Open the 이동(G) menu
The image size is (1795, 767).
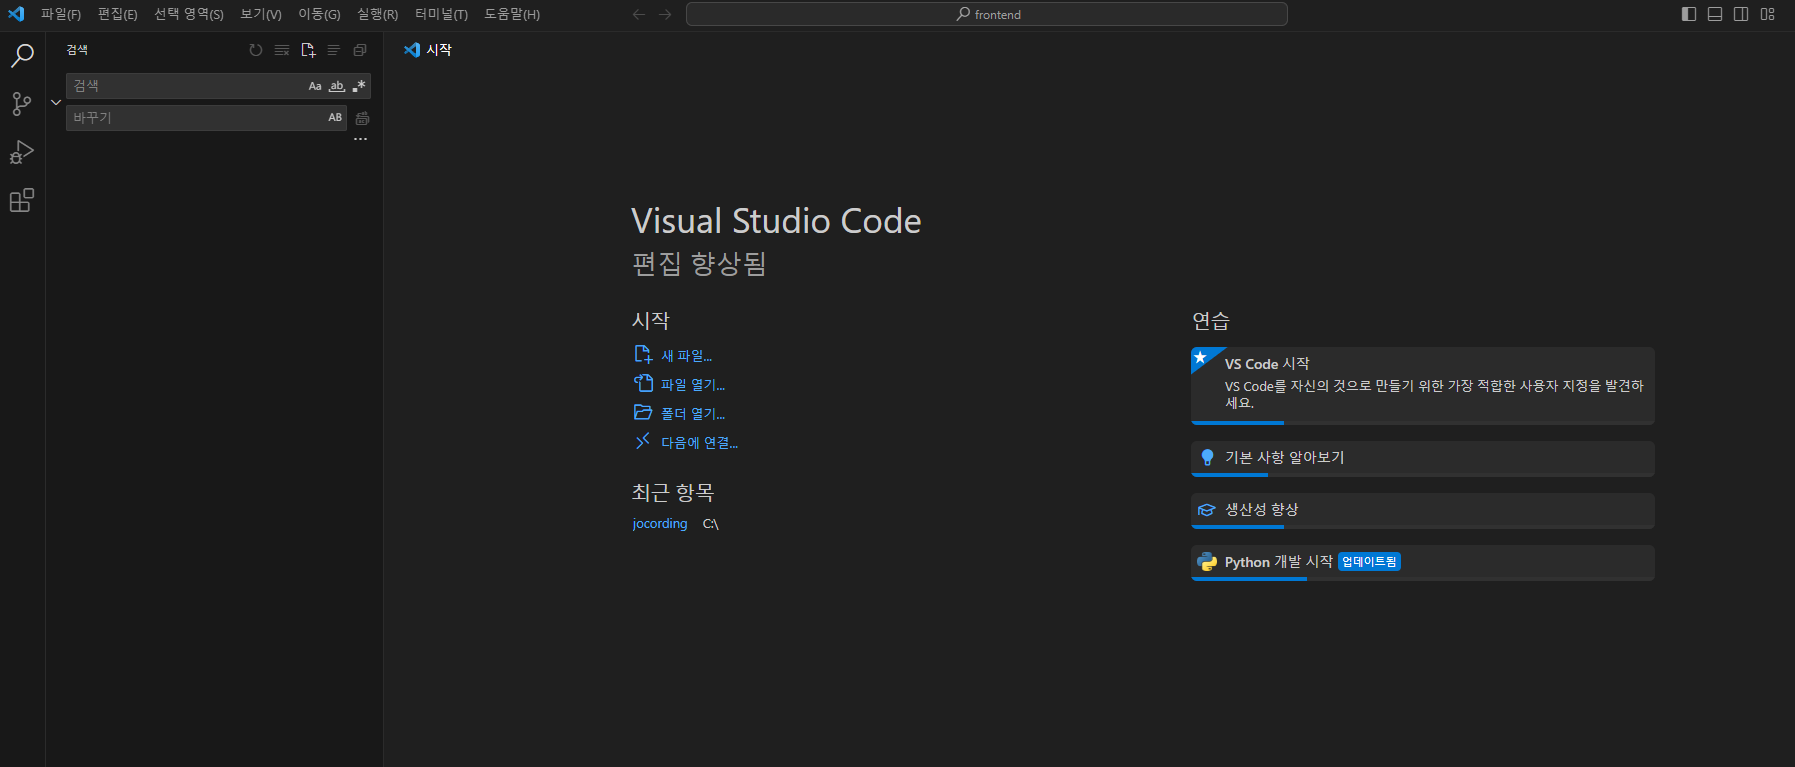319,14
